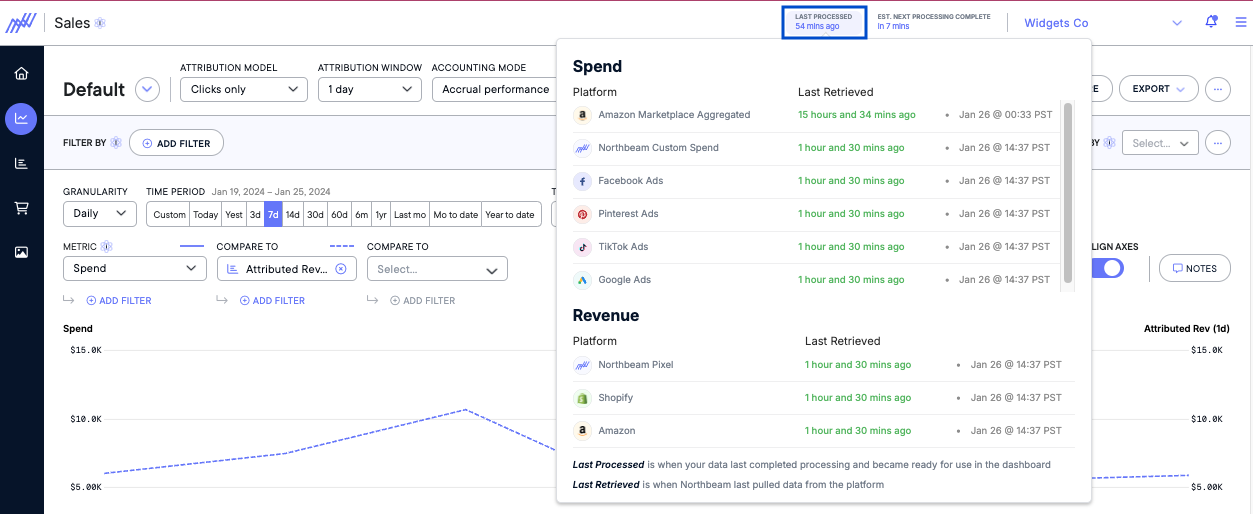
Task: Open the bar chart sidebar icon
Action: [x=21, y=163]
